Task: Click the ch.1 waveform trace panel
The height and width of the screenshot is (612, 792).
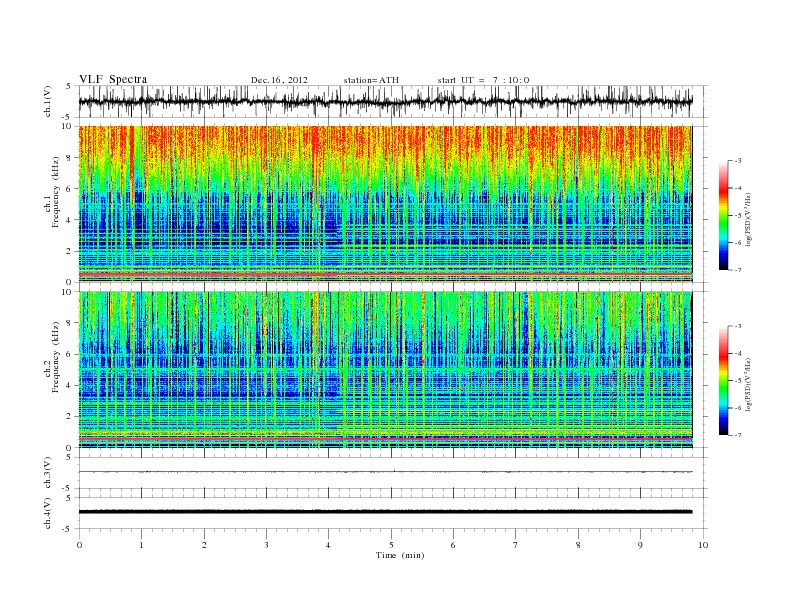Action: pyautogui.click(x=393, y=101)
